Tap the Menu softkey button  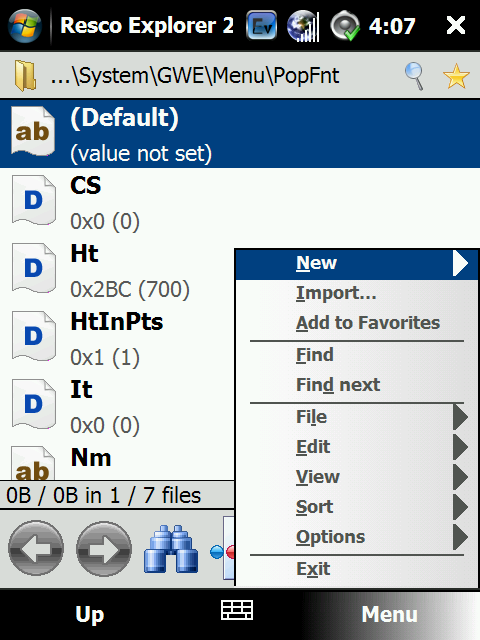click(389, 614)
